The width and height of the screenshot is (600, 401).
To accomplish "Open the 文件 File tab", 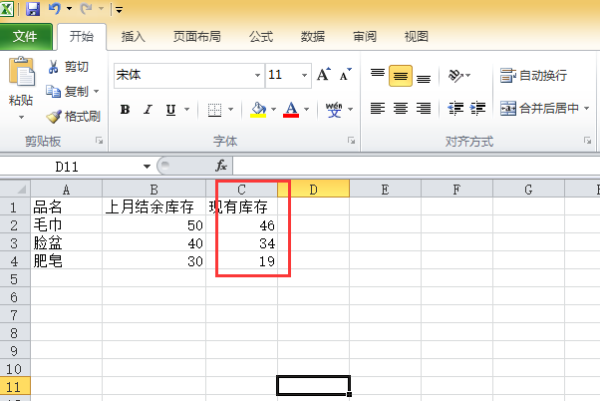I will tap(26, 37).
